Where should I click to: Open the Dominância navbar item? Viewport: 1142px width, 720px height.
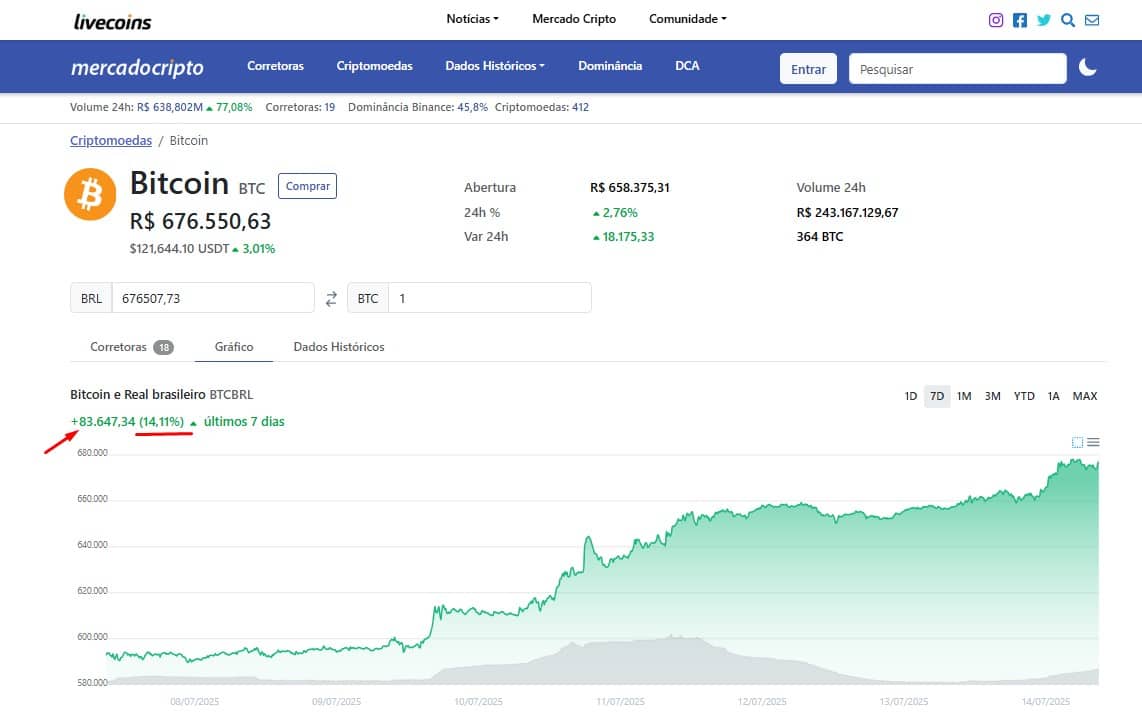point(610,66)
